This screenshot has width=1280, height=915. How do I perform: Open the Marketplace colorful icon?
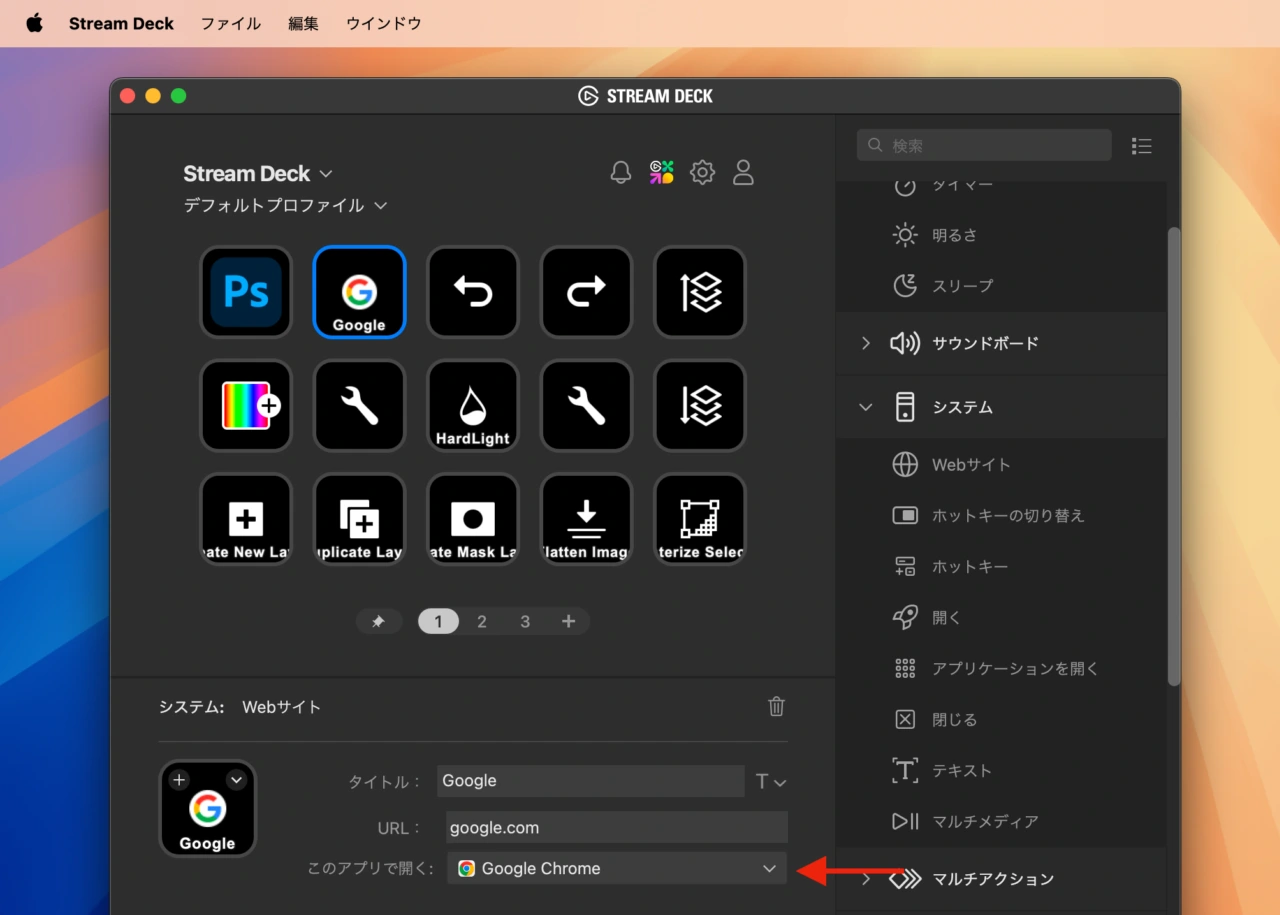click(661, 173)
